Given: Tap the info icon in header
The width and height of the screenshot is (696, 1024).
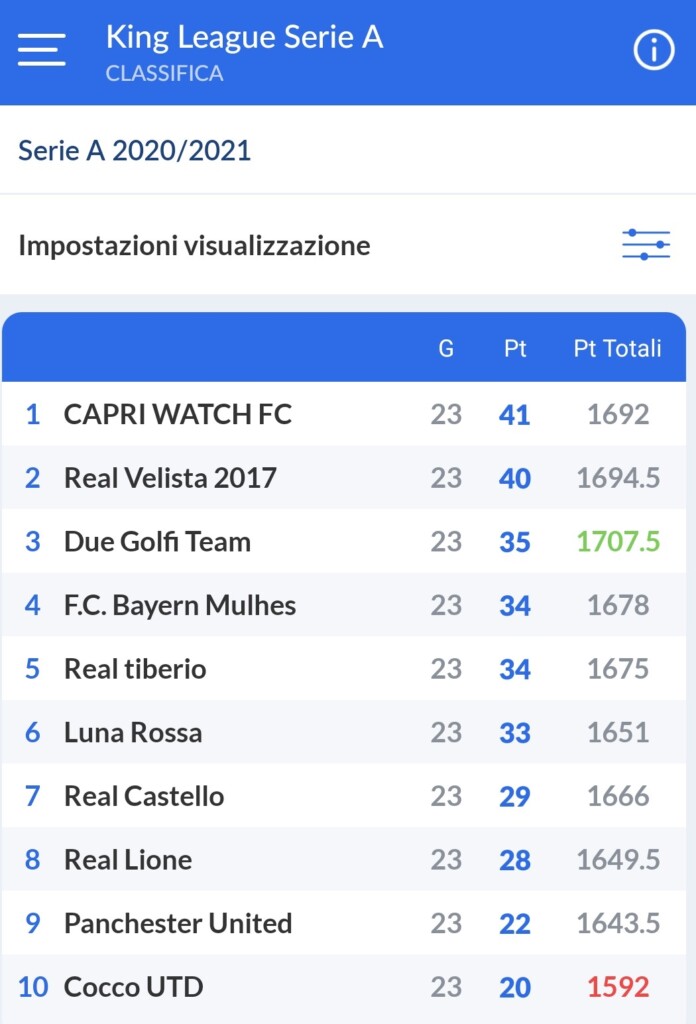Looking at the screenshot, I should tap(654, 49).
